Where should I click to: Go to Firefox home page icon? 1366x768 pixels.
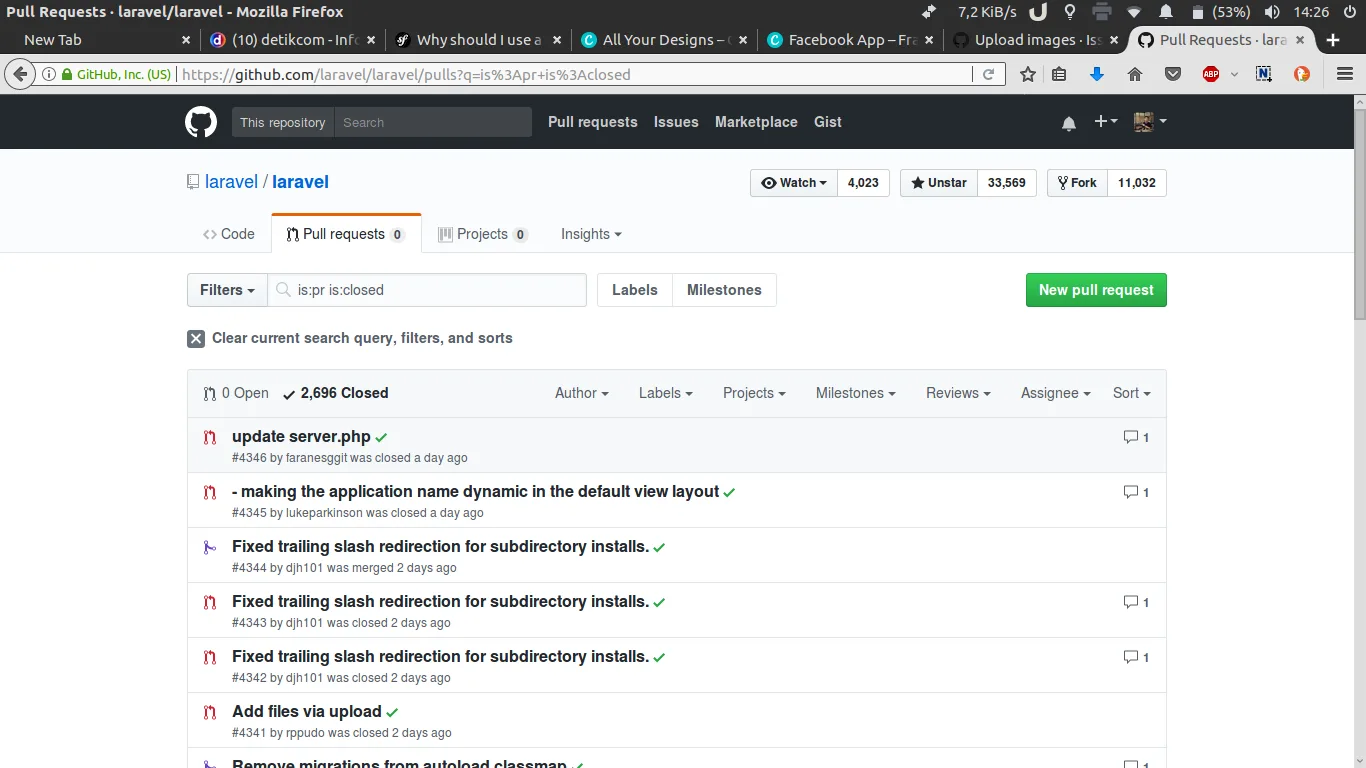point(1135,74)
